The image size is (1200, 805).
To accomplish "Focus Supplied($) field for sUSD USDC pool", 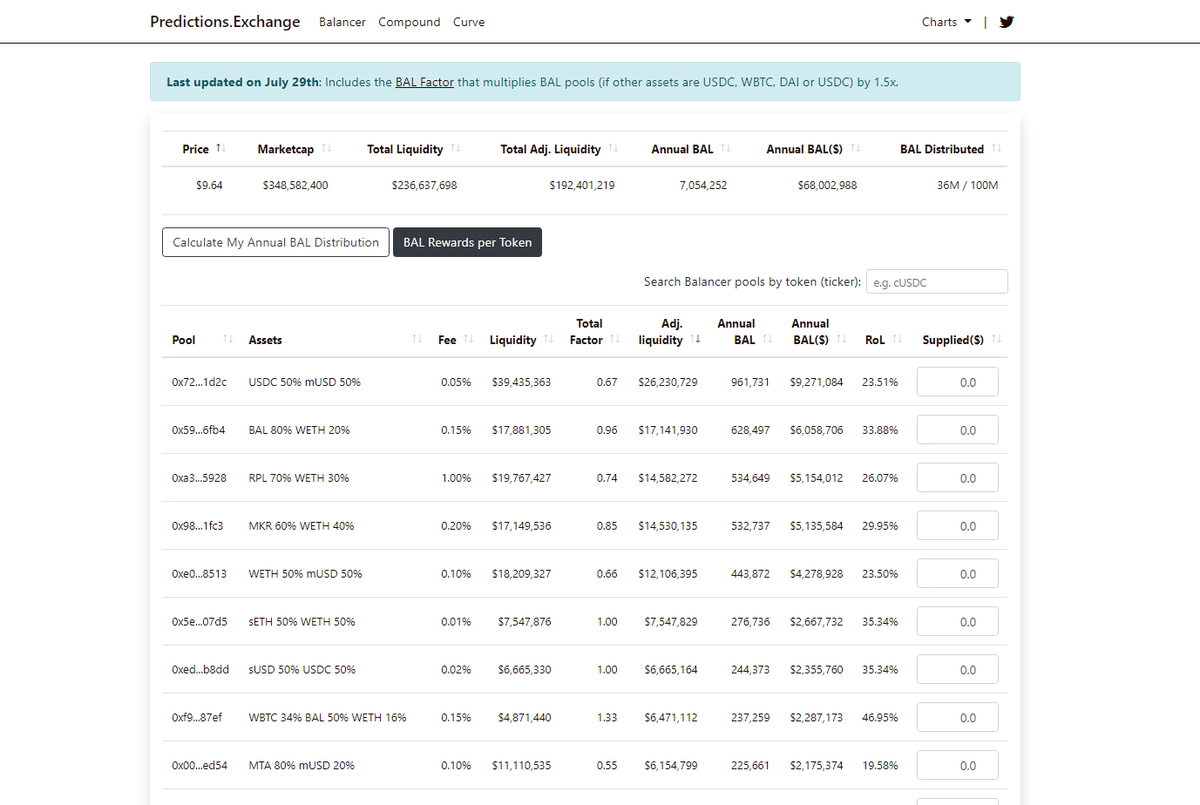I will (958, 670).
